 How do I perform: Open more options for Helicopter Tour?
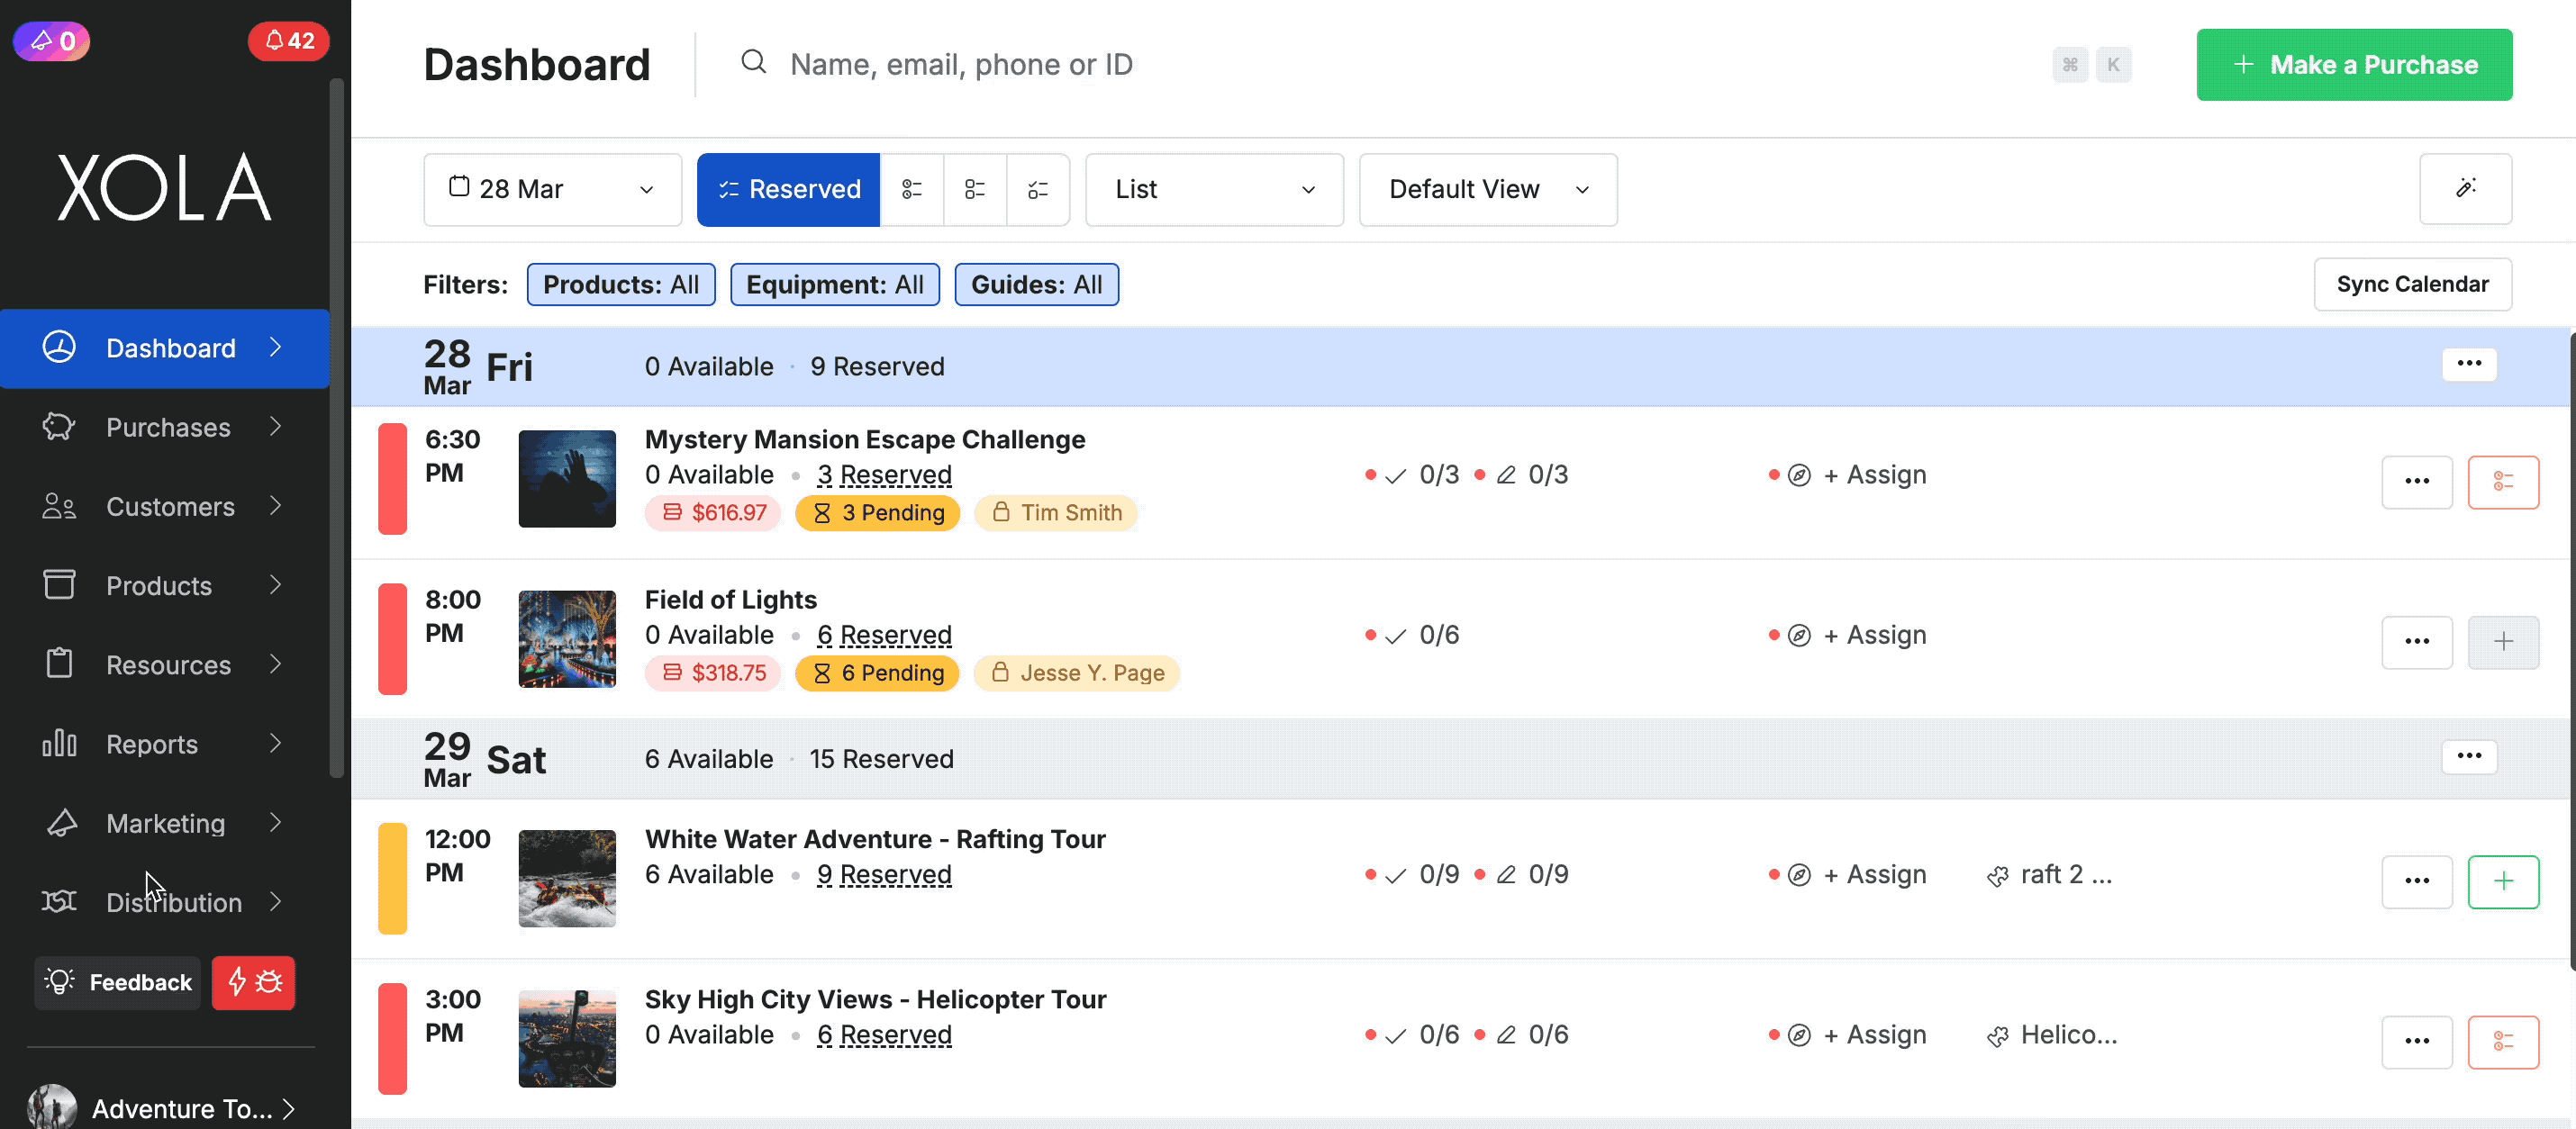pyautogui.click(x=2417, y=1042)
